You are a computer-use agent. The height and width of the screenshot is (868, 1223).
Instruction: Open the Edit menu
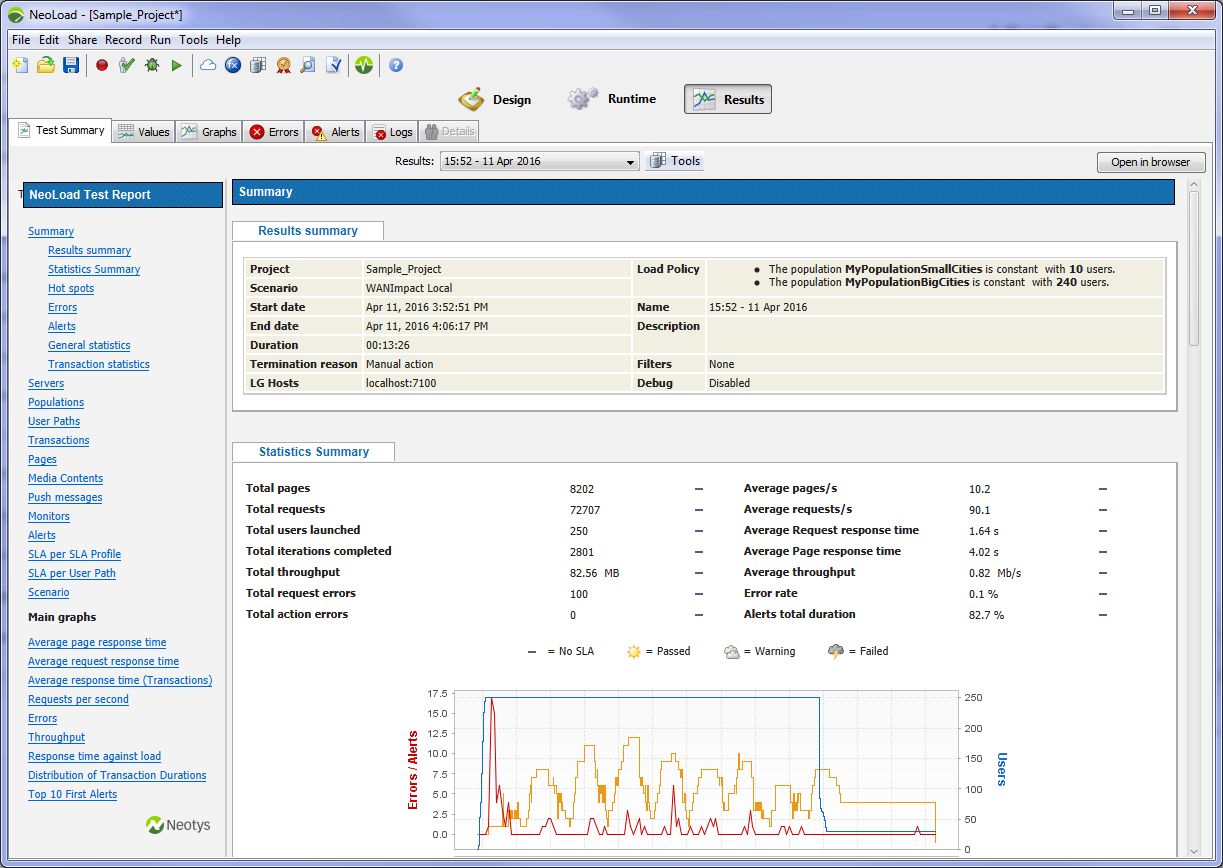(x=49, y=40)
